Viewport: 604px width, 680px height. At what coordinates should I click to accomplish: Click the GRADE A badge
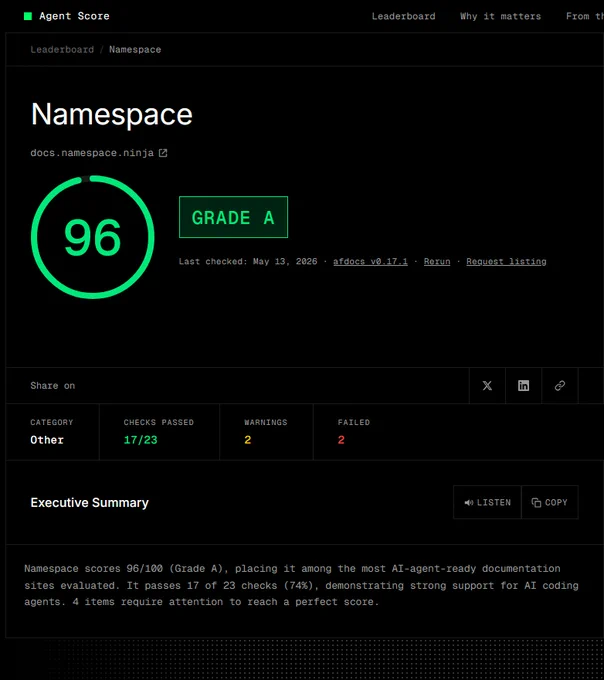click(233, 217)
